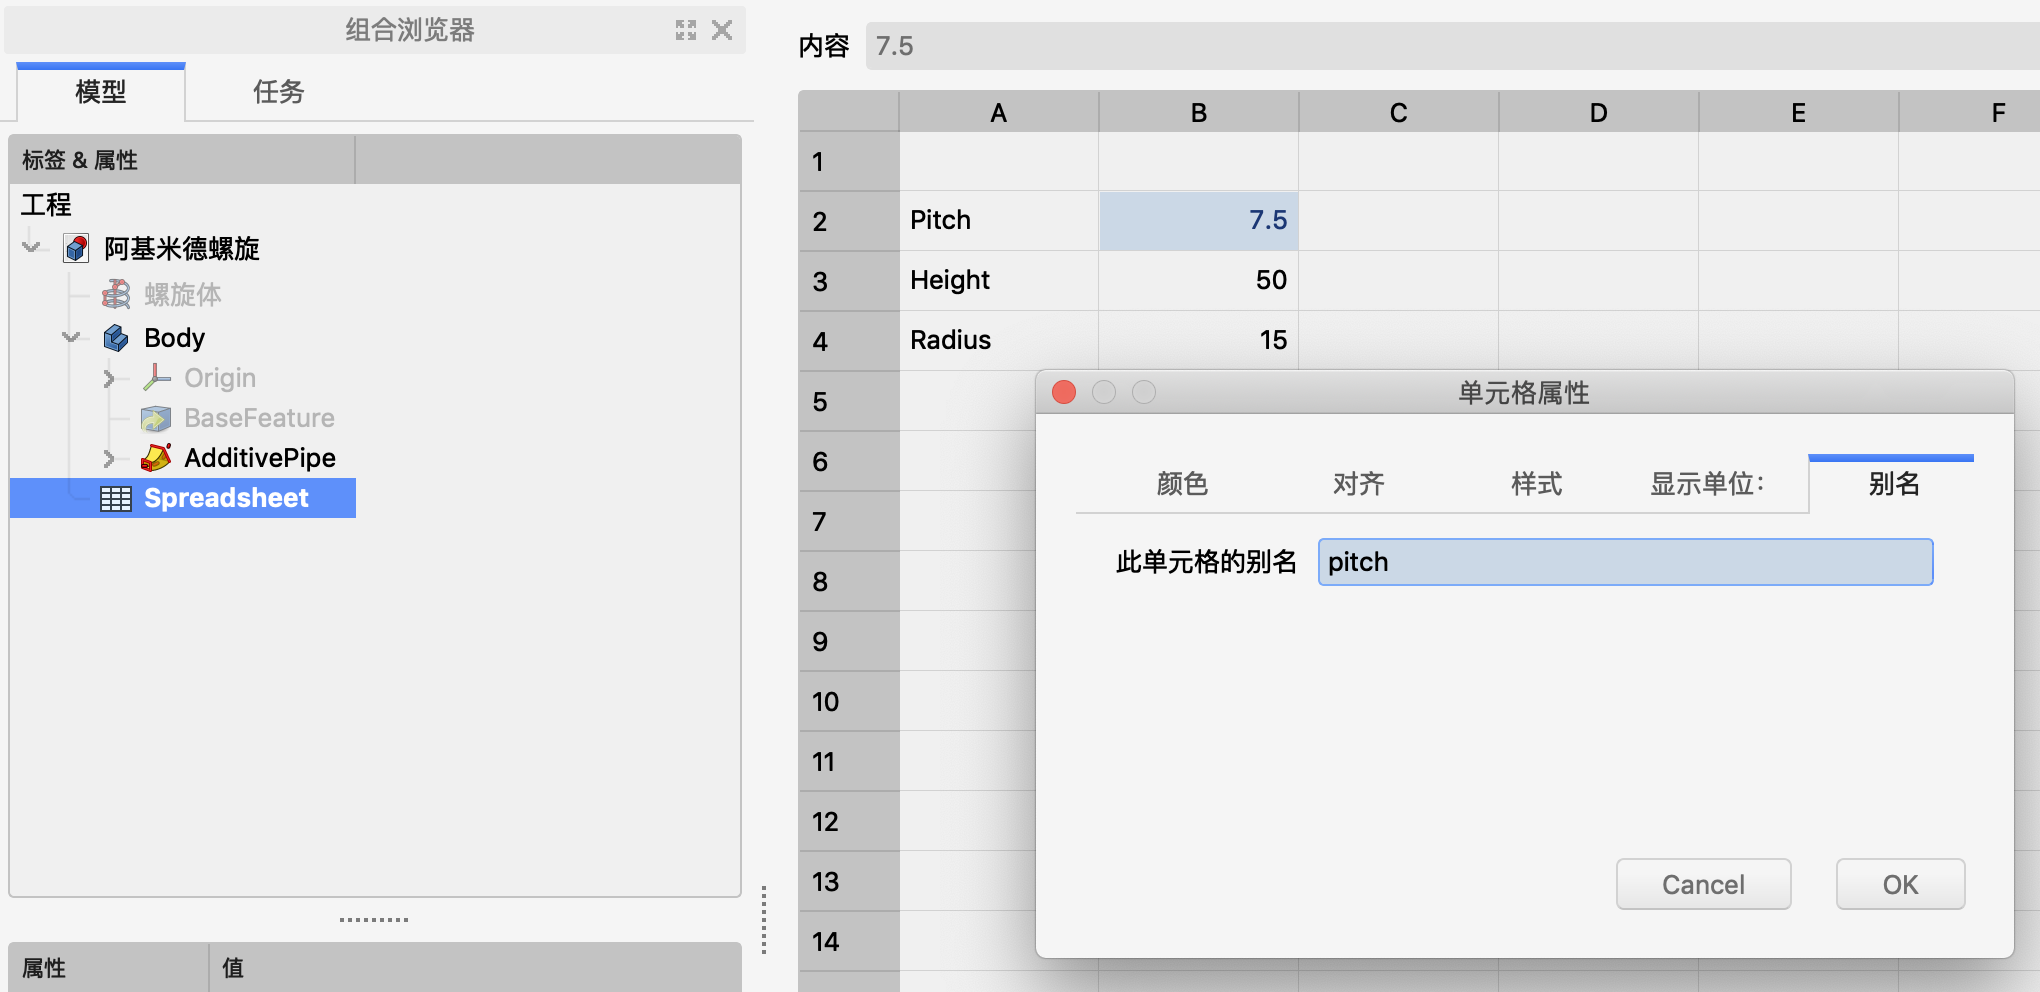Switch to the 任务 tab

pyautogui.click(x=278, y=92)
